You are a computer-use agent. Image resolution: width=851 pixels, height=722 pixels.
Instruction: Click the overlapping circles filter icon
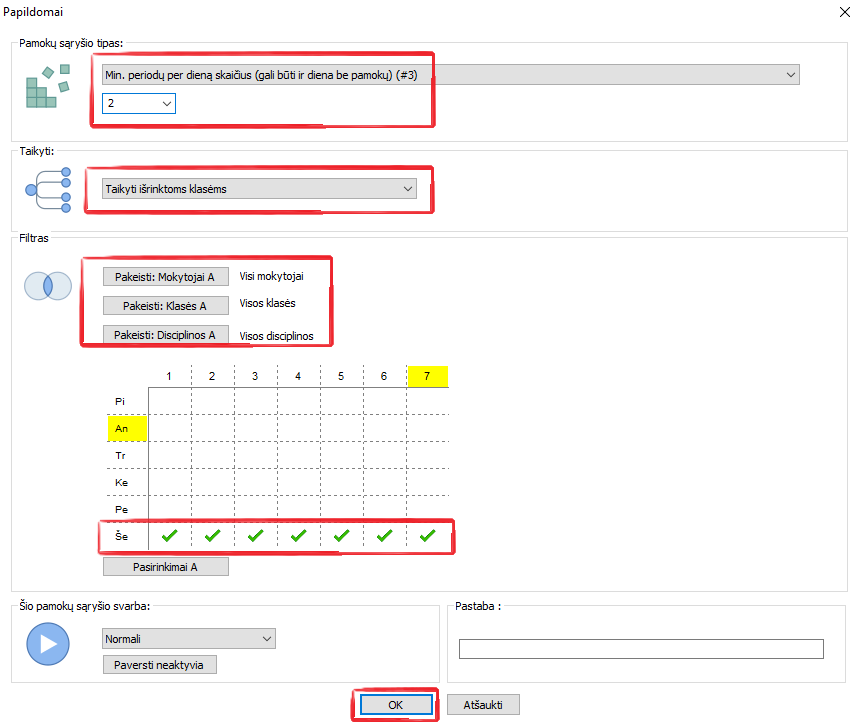(x=47, y=286)
